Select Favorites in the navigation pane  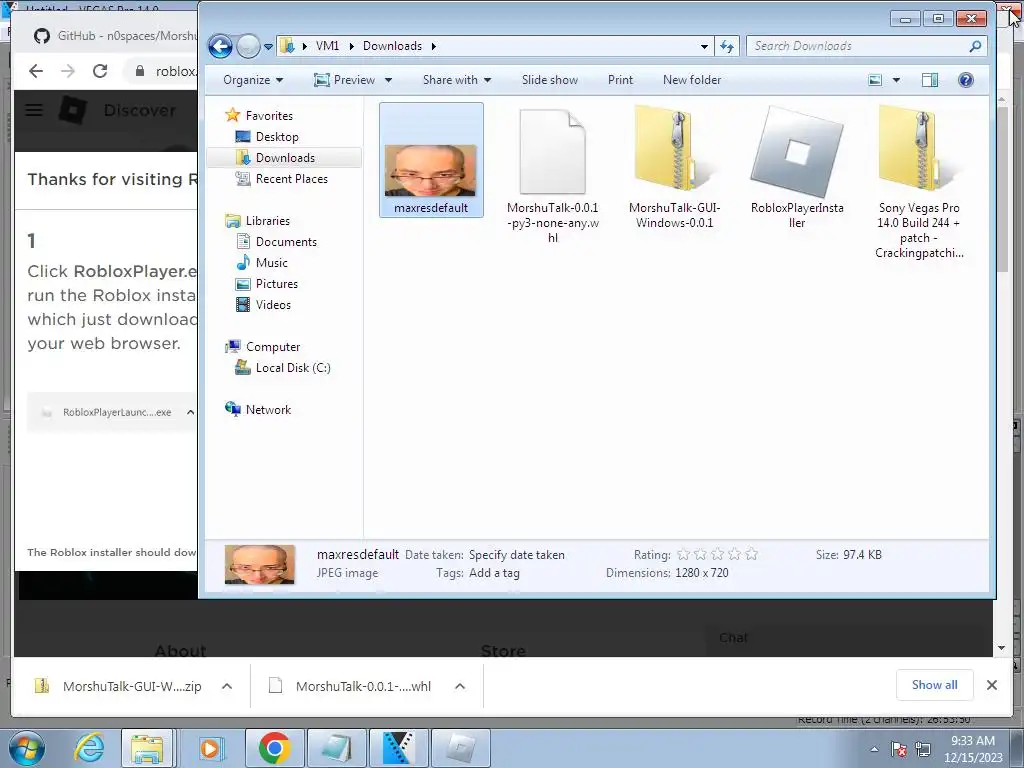[x=268, y=116]
